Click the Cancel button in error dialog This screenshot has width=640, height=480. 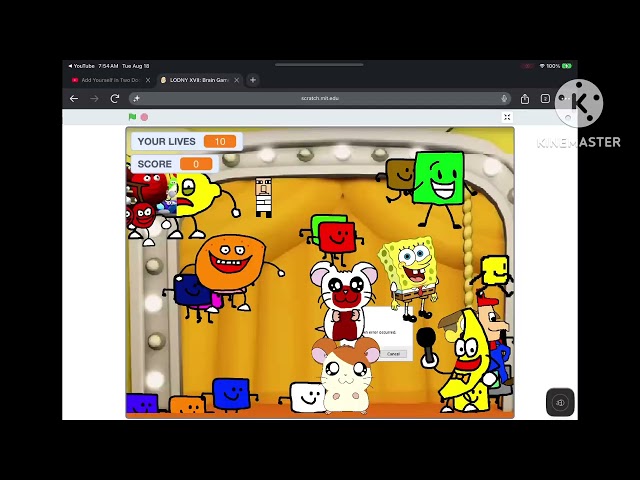393,354
